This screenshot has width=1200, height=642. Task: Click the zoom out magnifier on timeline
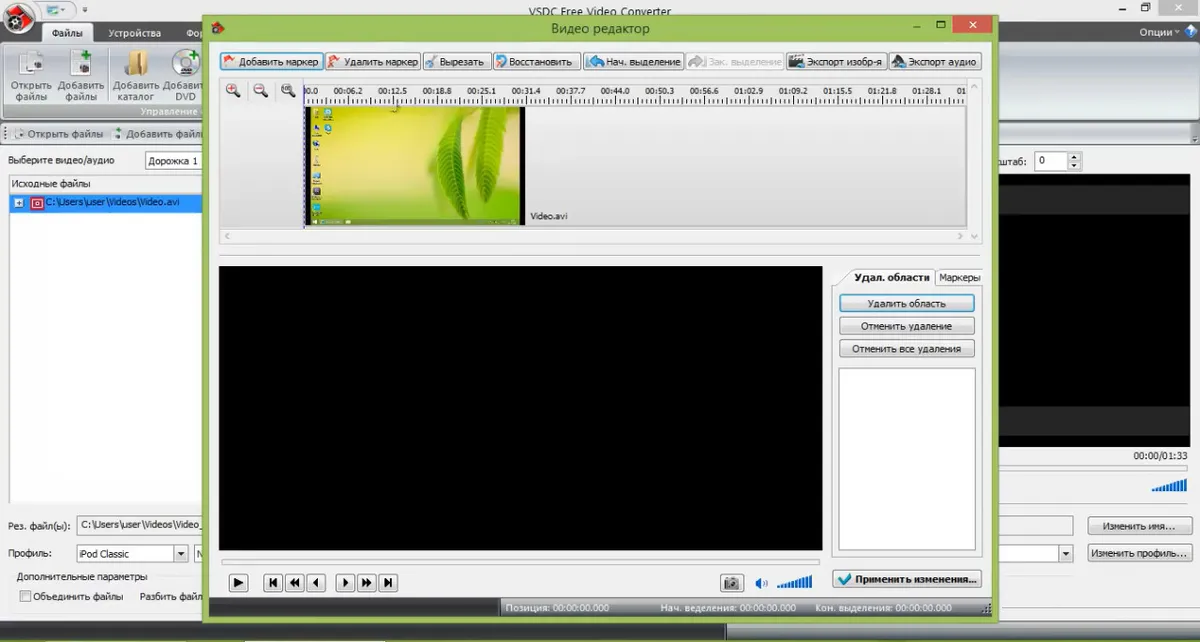click(x=260, y=91)
